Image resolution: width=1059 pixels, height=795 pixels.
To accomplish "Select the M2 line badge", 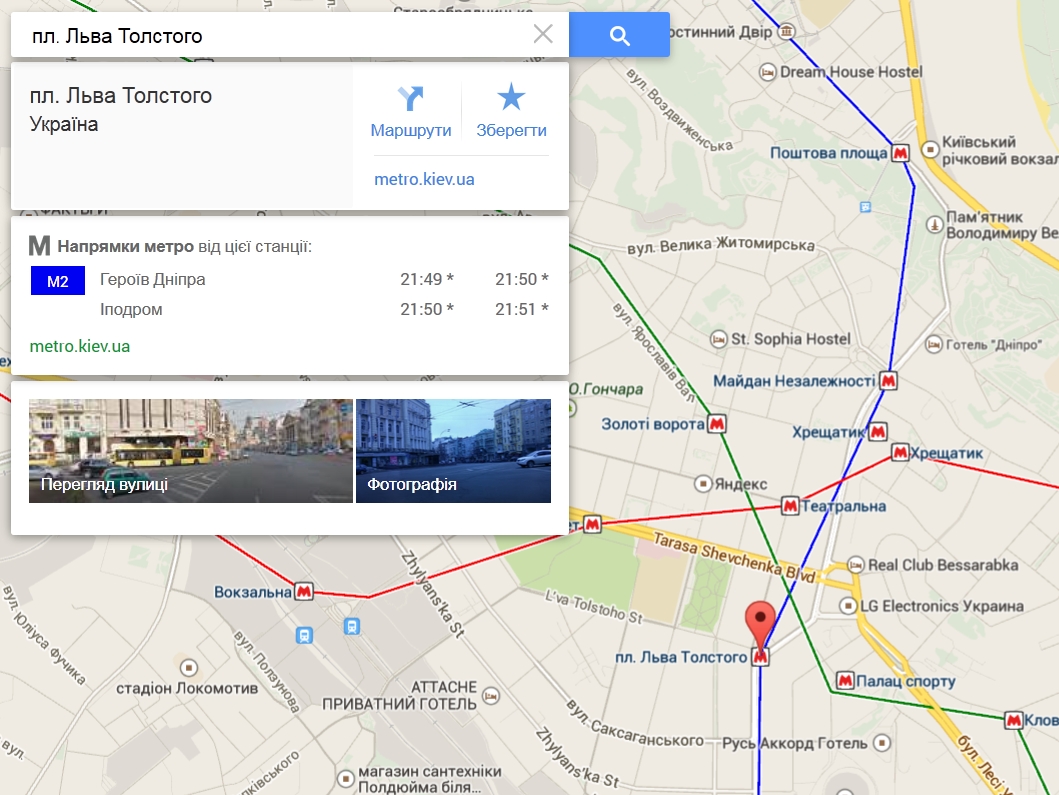I will [58, 281].
